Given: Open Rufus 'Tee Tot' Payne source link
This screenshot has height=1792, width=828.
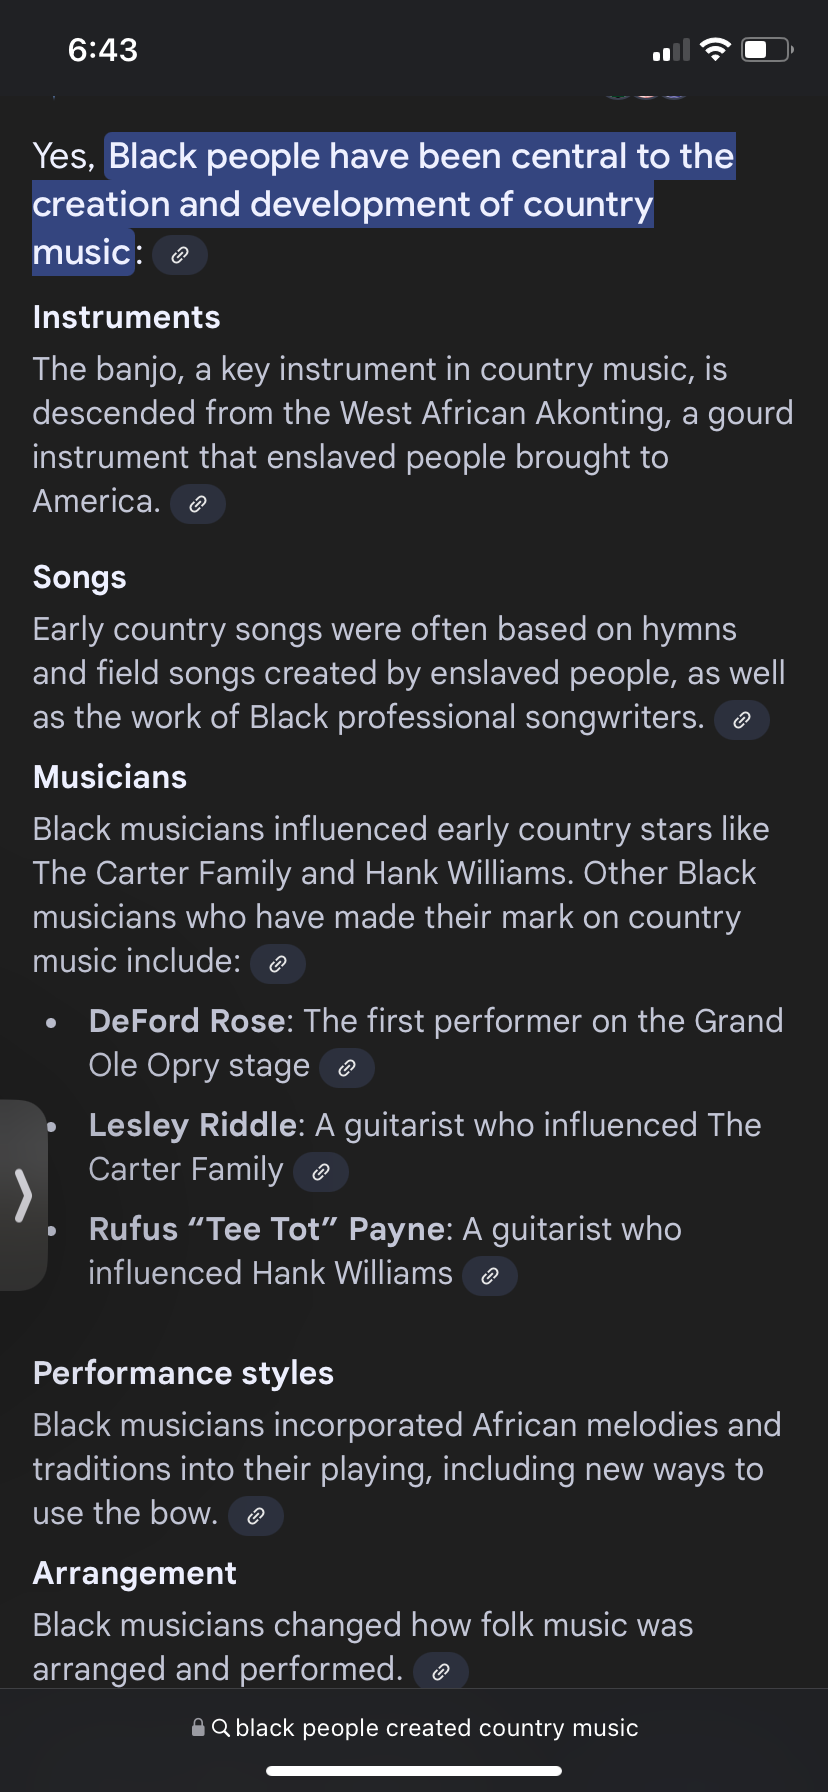Looking at the screenshot, I should pyautogui.click(x=490, y=1276).
